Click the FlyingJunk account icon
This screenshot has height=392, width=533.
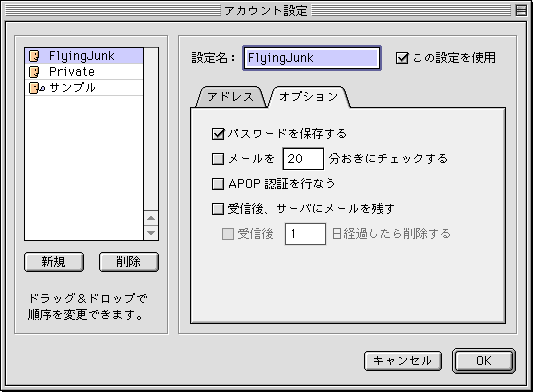(x=34, y=56)
